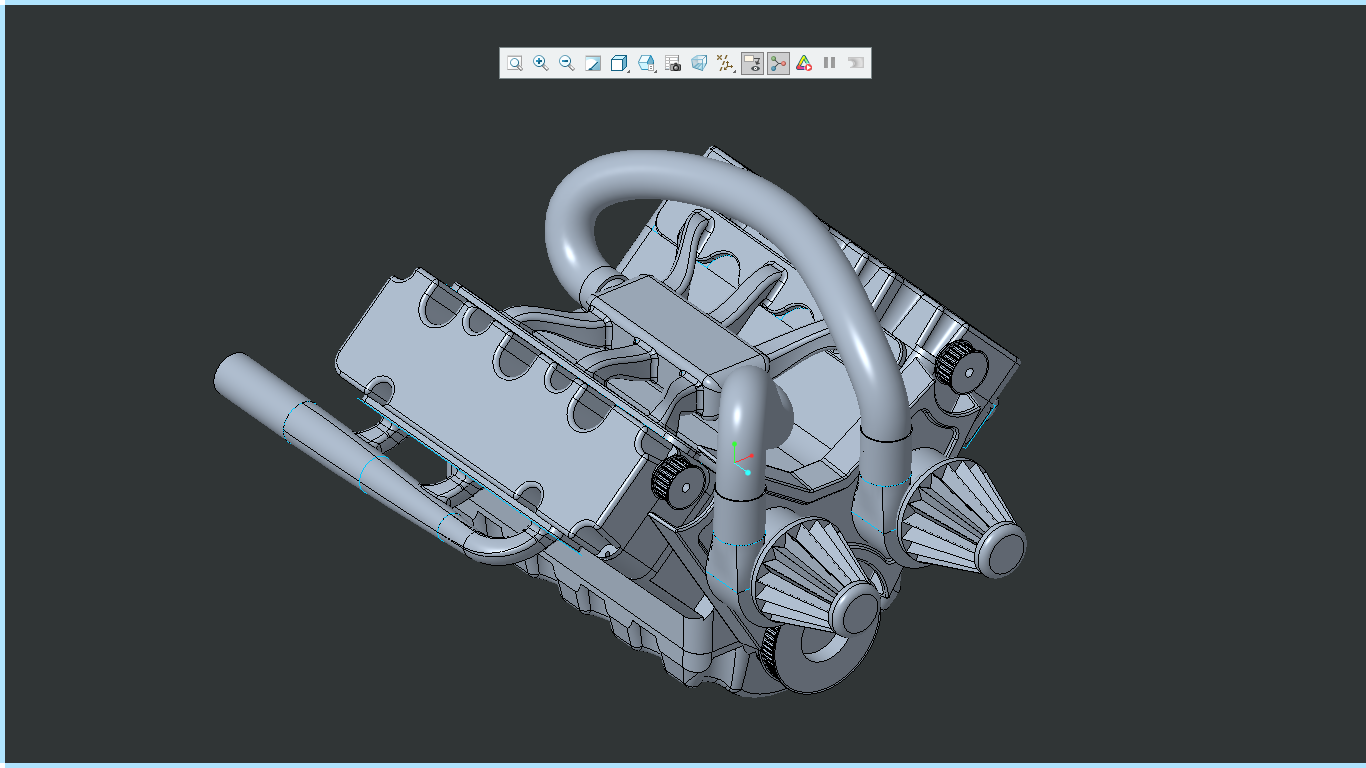The height and width of the screenshot is (768, 1366).
Task: Open the View Manager camera-list icon
Action: [673, 63]
